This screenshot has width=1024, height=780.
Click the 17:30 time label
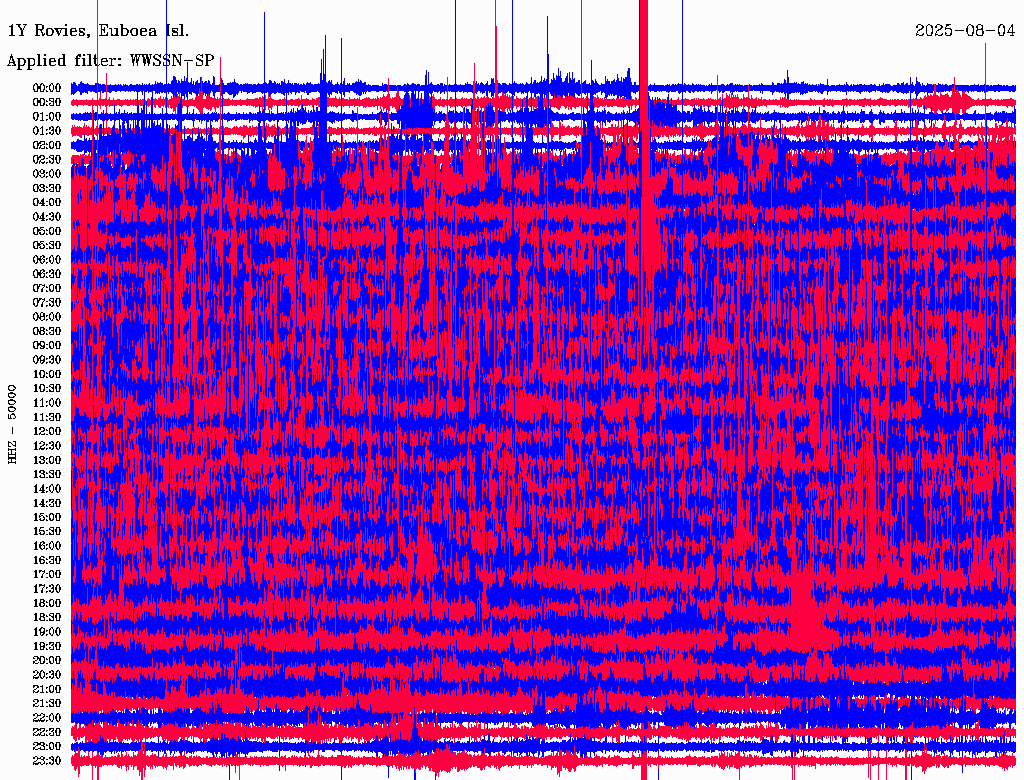[47, 589]
